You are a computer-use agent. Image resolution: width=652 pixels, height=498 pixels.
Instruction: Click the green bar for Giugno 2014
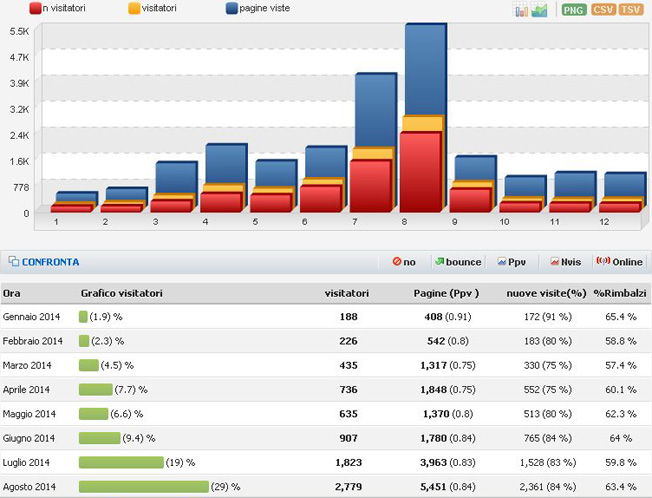(100, 438)
